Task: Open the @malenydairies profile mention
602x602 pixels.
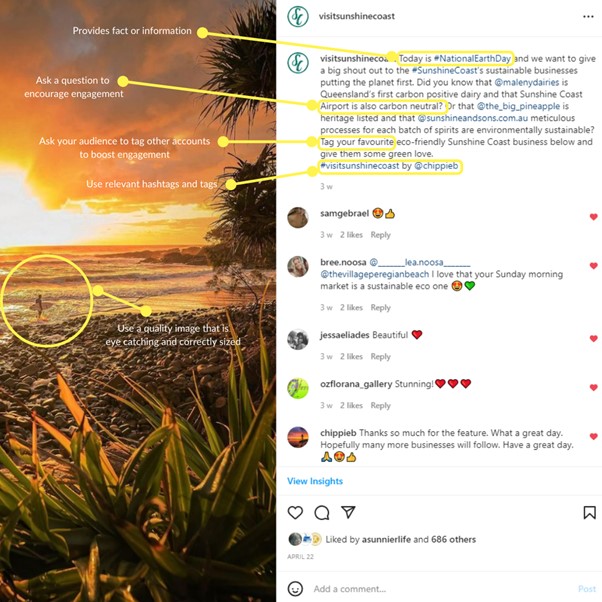Action: pyautogui.click(x=527, y=82)
